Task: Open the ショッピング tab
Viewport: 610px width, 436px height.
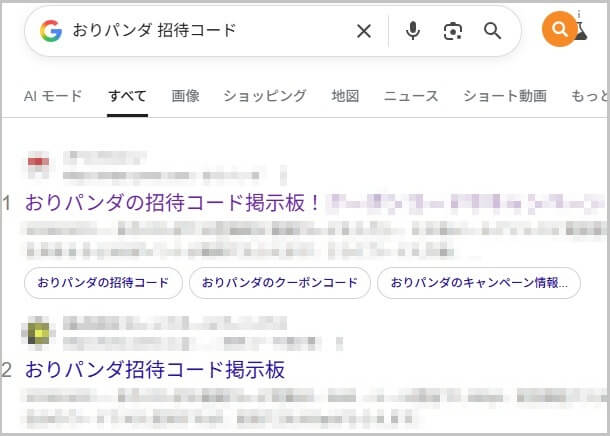Action: pyautogui.click(x=265, y=96)
